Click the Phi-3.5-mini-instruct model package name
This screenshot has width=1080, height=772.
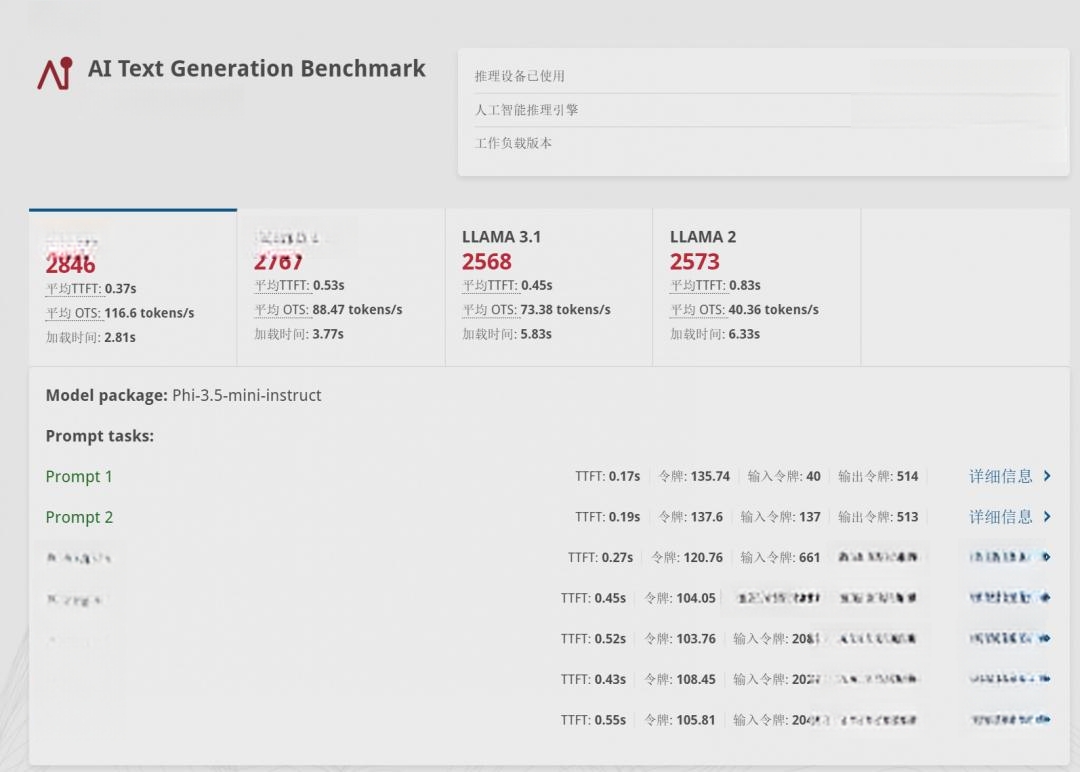247,395
